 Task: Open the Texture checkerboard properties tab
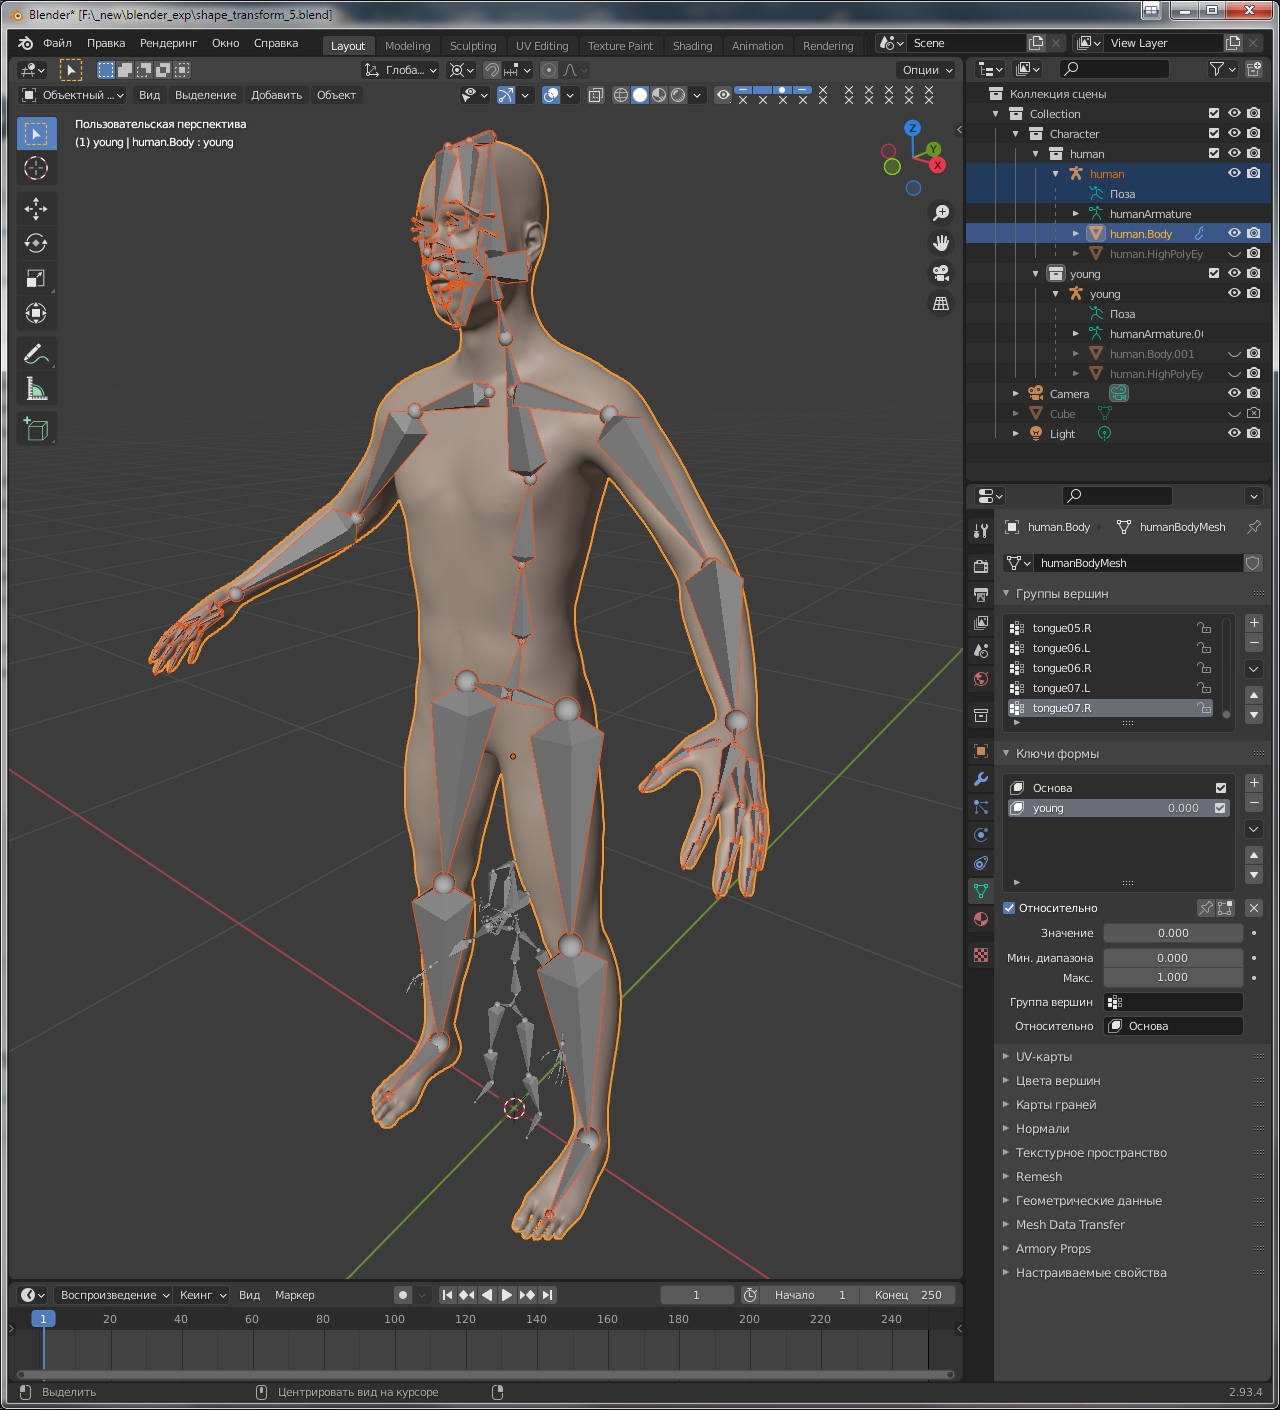point(981,955)
